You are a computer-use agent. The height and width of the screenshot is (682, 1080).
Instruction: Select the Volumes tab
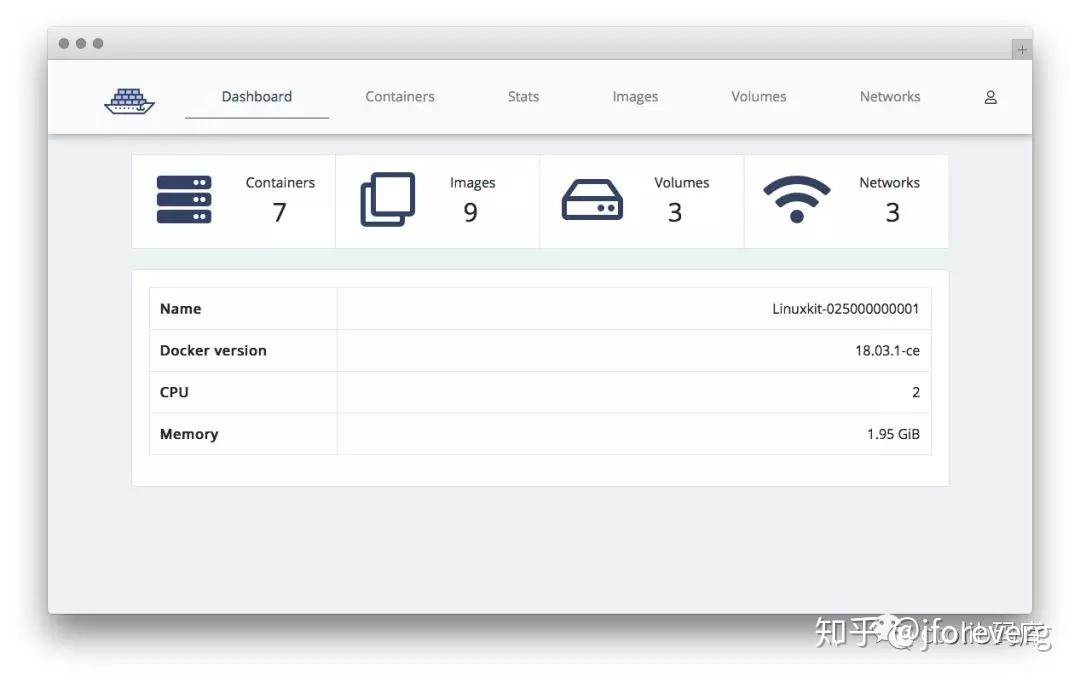click(758, 96)
